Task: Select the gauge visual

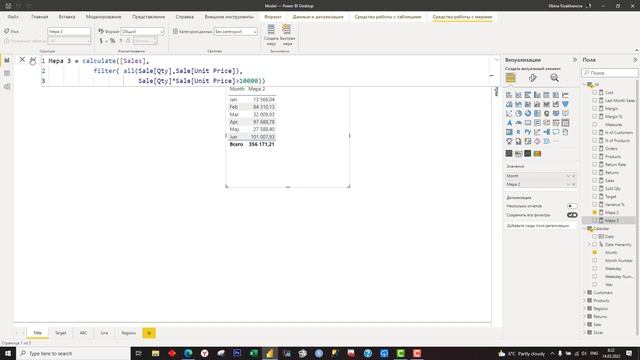Action: [x=518, y=123]
